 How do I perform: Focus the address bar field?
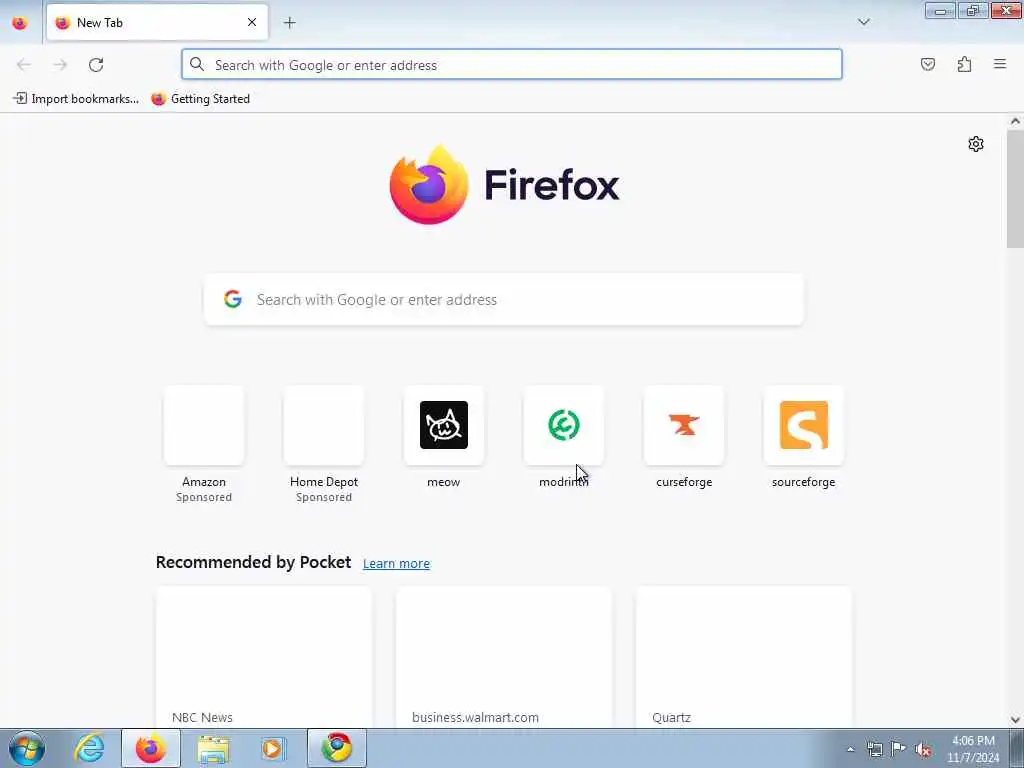(x=512, y=65)
